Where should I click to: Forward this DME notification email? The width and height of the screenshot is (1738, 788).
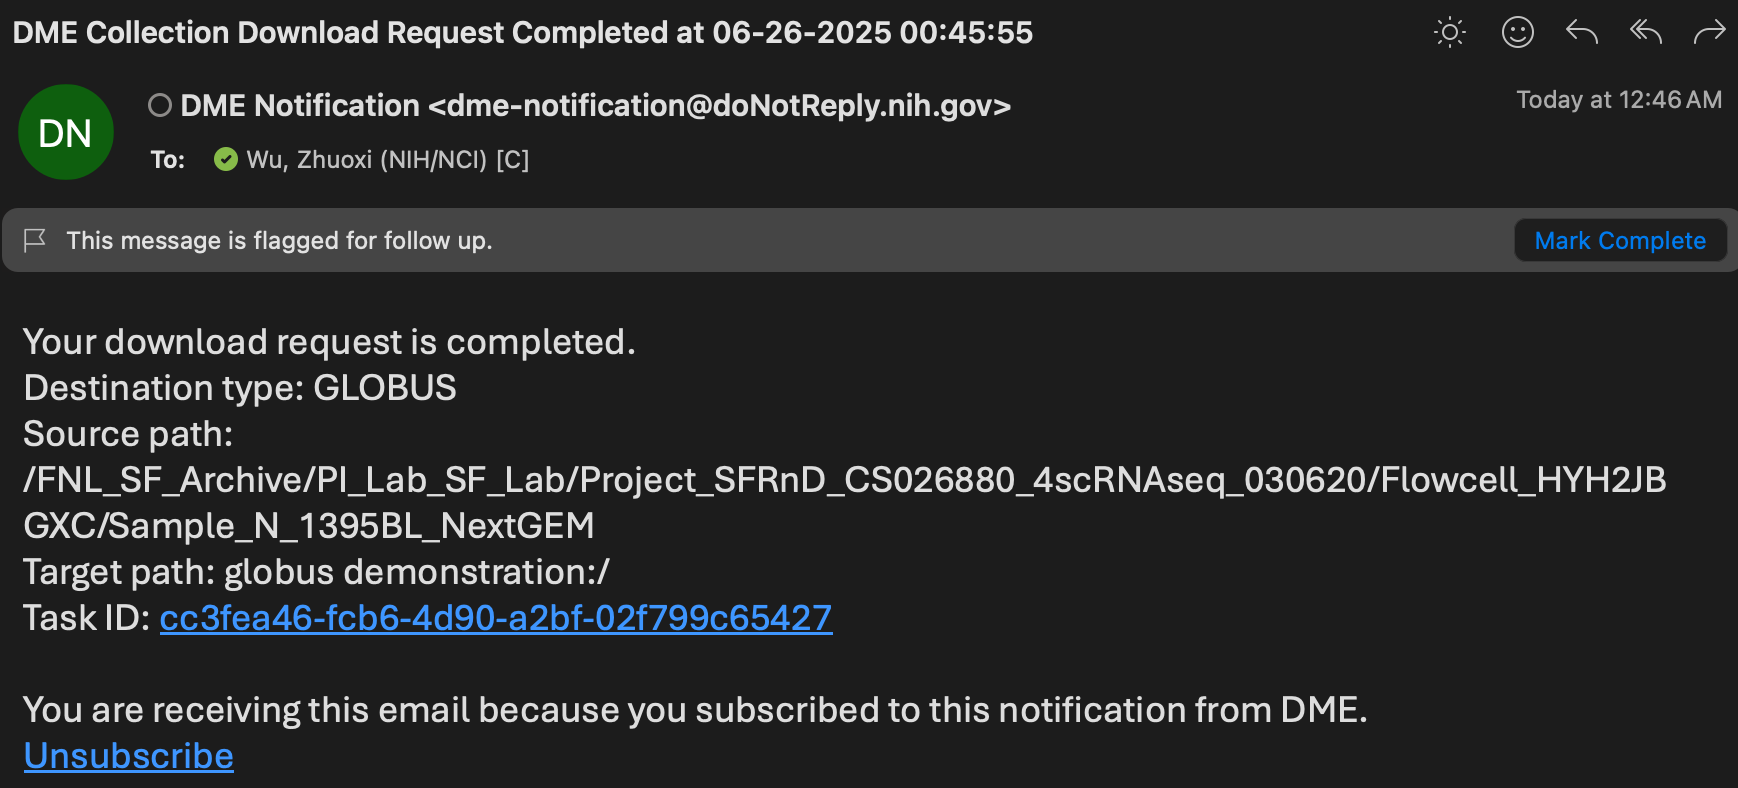point(1709,33)
